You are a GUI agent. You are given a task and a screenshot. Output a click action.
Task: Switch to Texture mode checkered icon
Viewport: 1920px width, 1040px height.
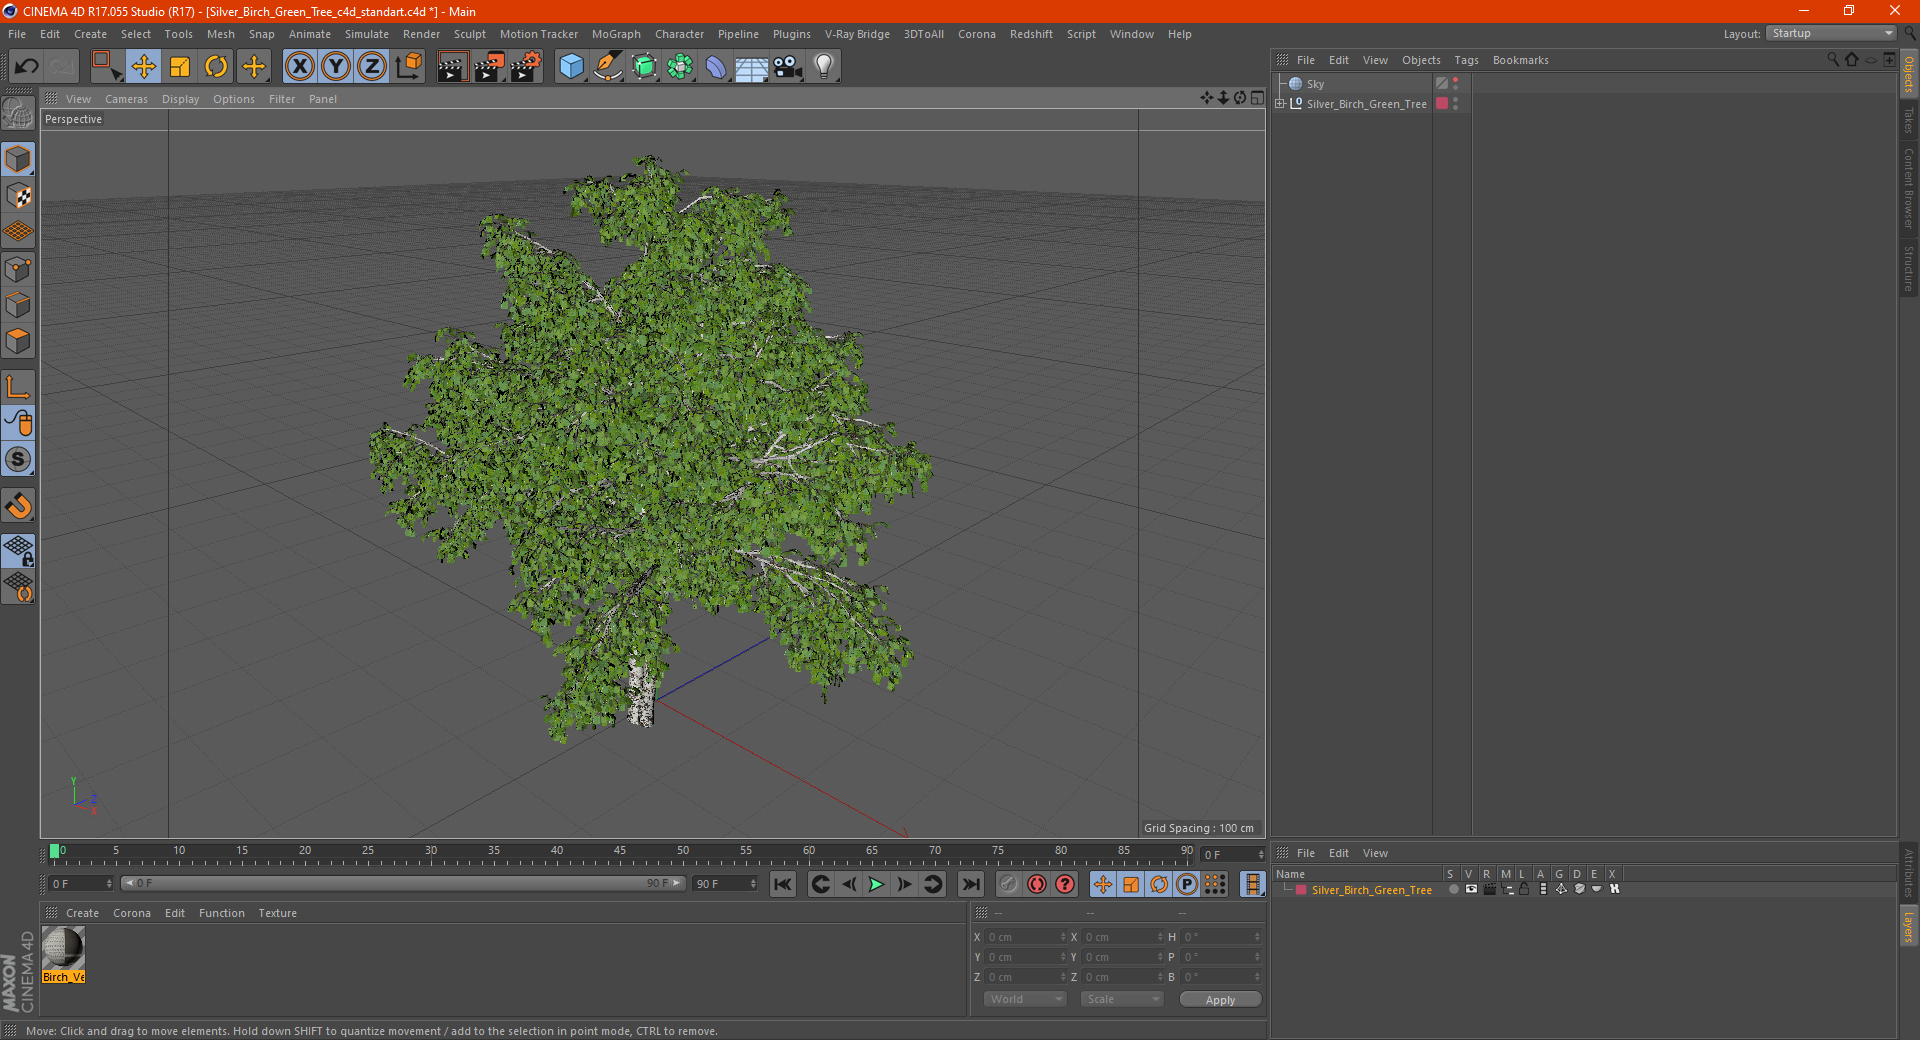(x=18, y=196)
